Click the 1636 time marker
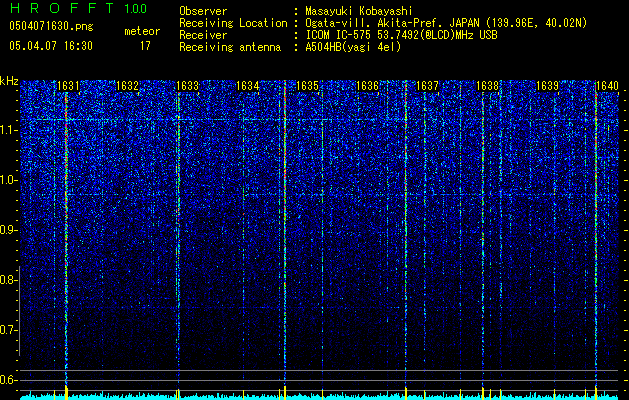 (367, 86)
